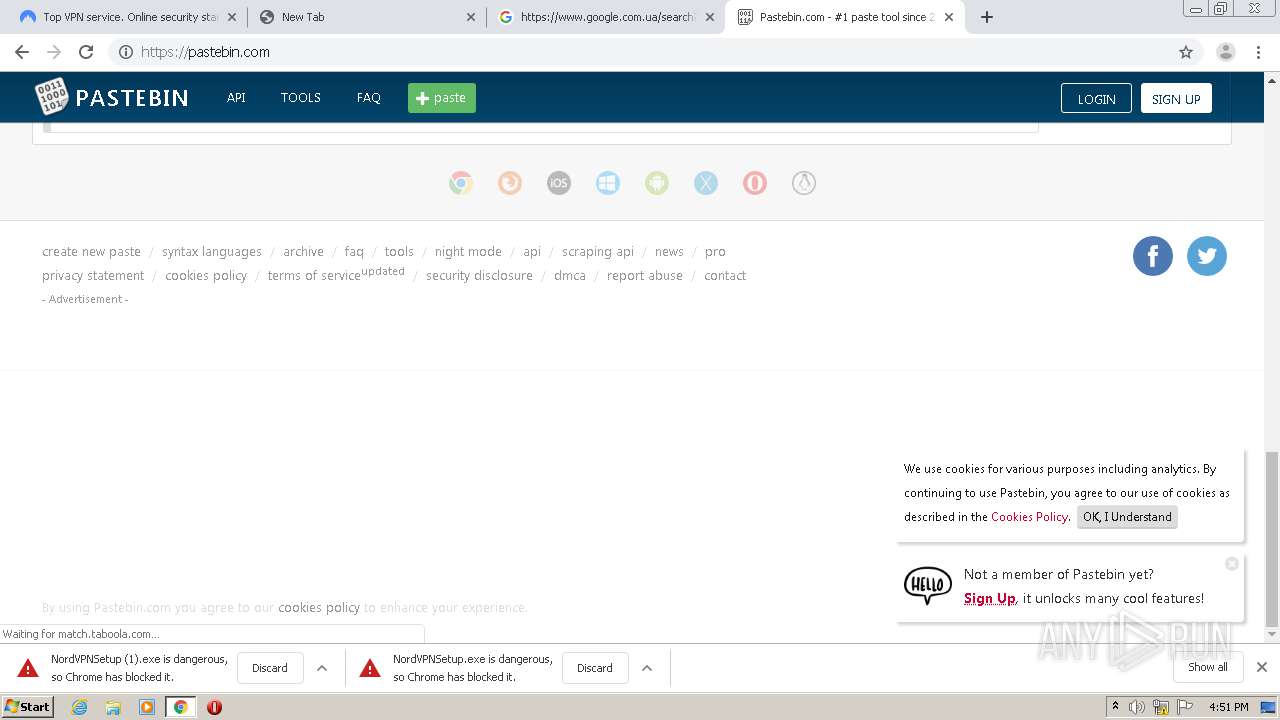Discard NordVPNSetup.exe download

595,668
